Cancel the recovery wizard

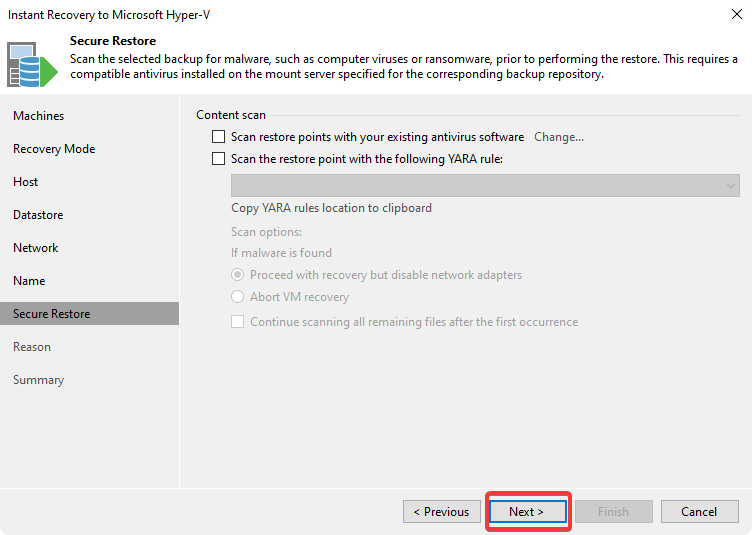(x=699, y=512)
